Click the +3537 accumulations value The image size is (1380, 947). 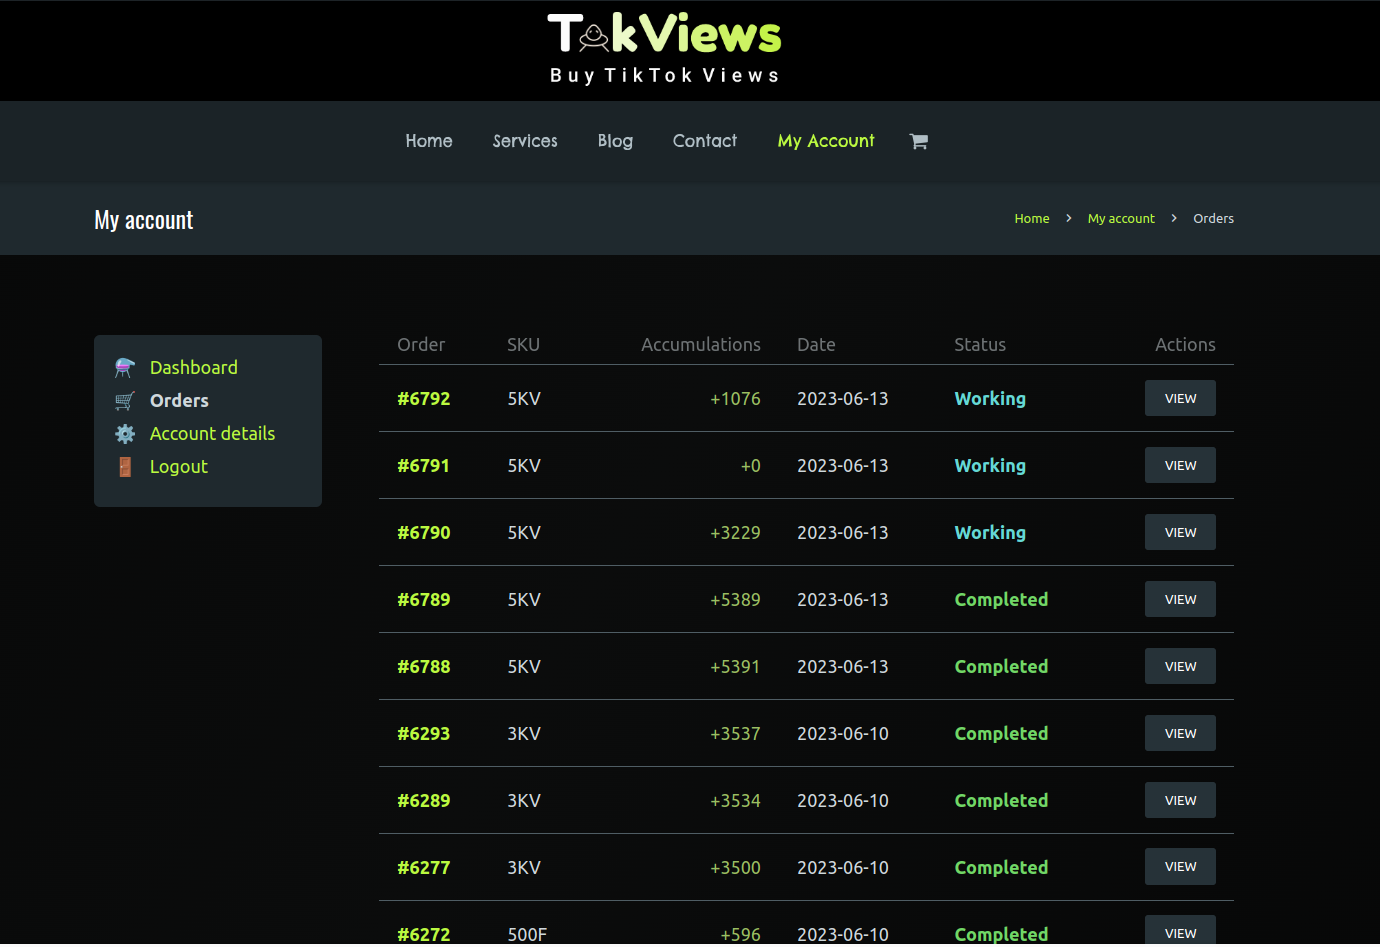tap(735, 734)
